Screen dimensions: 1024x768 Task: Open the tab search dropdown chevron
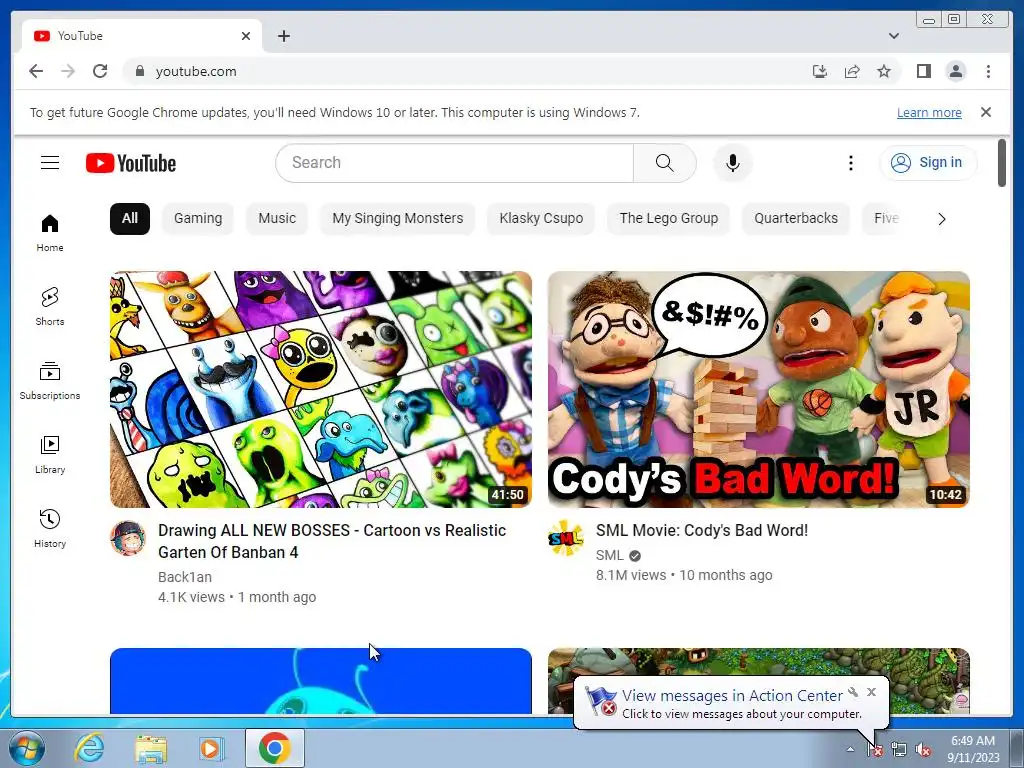[x=893, y=36]
